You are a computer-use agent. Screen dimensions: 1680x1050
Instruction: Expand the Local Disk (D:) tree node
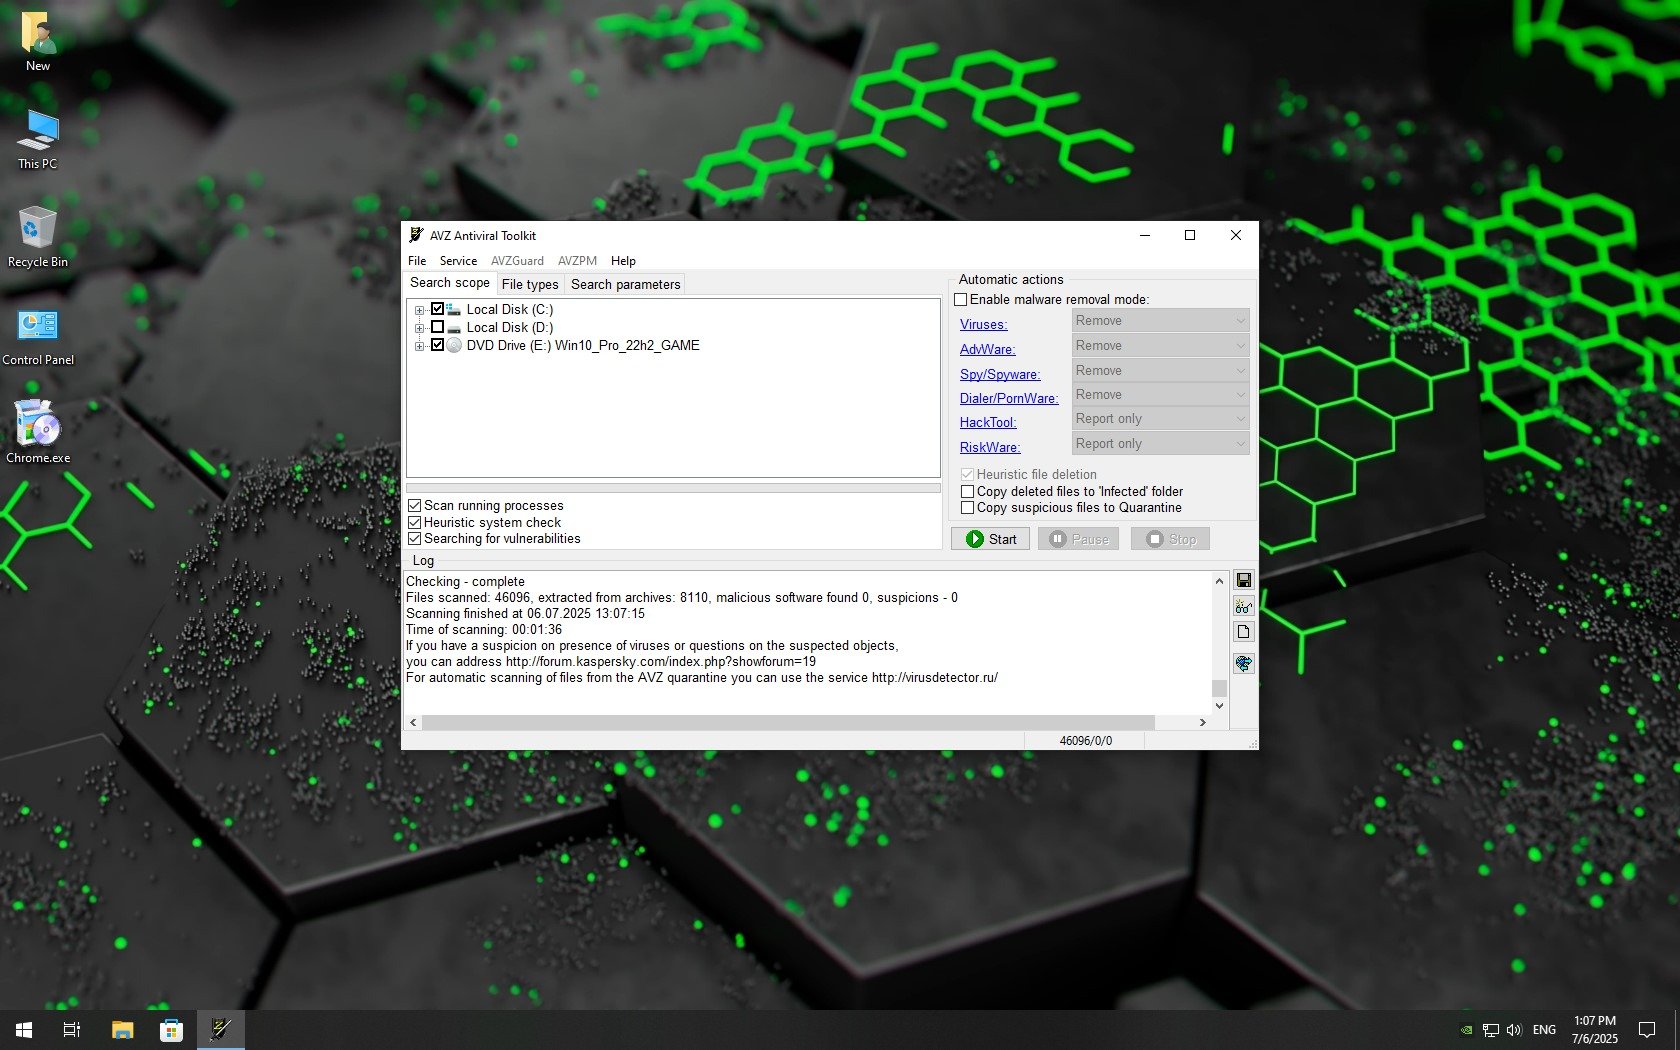[x=420, y=328]
